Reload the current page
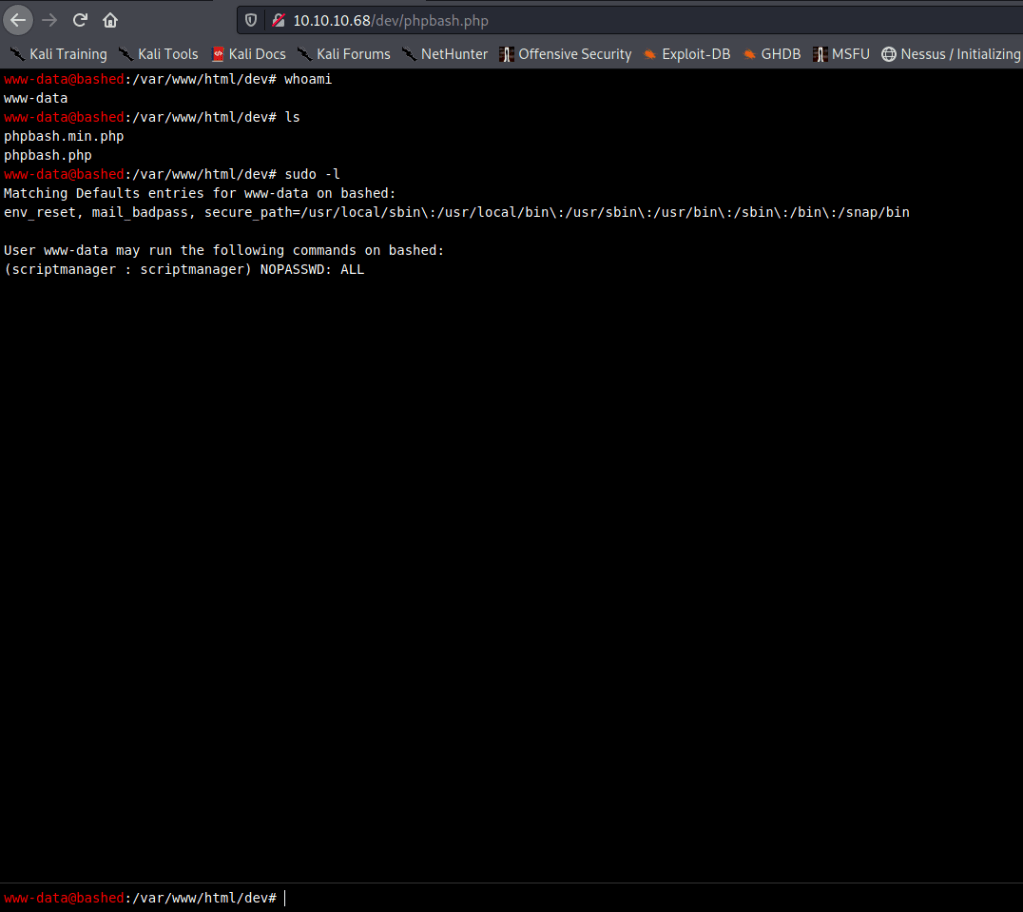1023x912 pixels. pos(80,20)
